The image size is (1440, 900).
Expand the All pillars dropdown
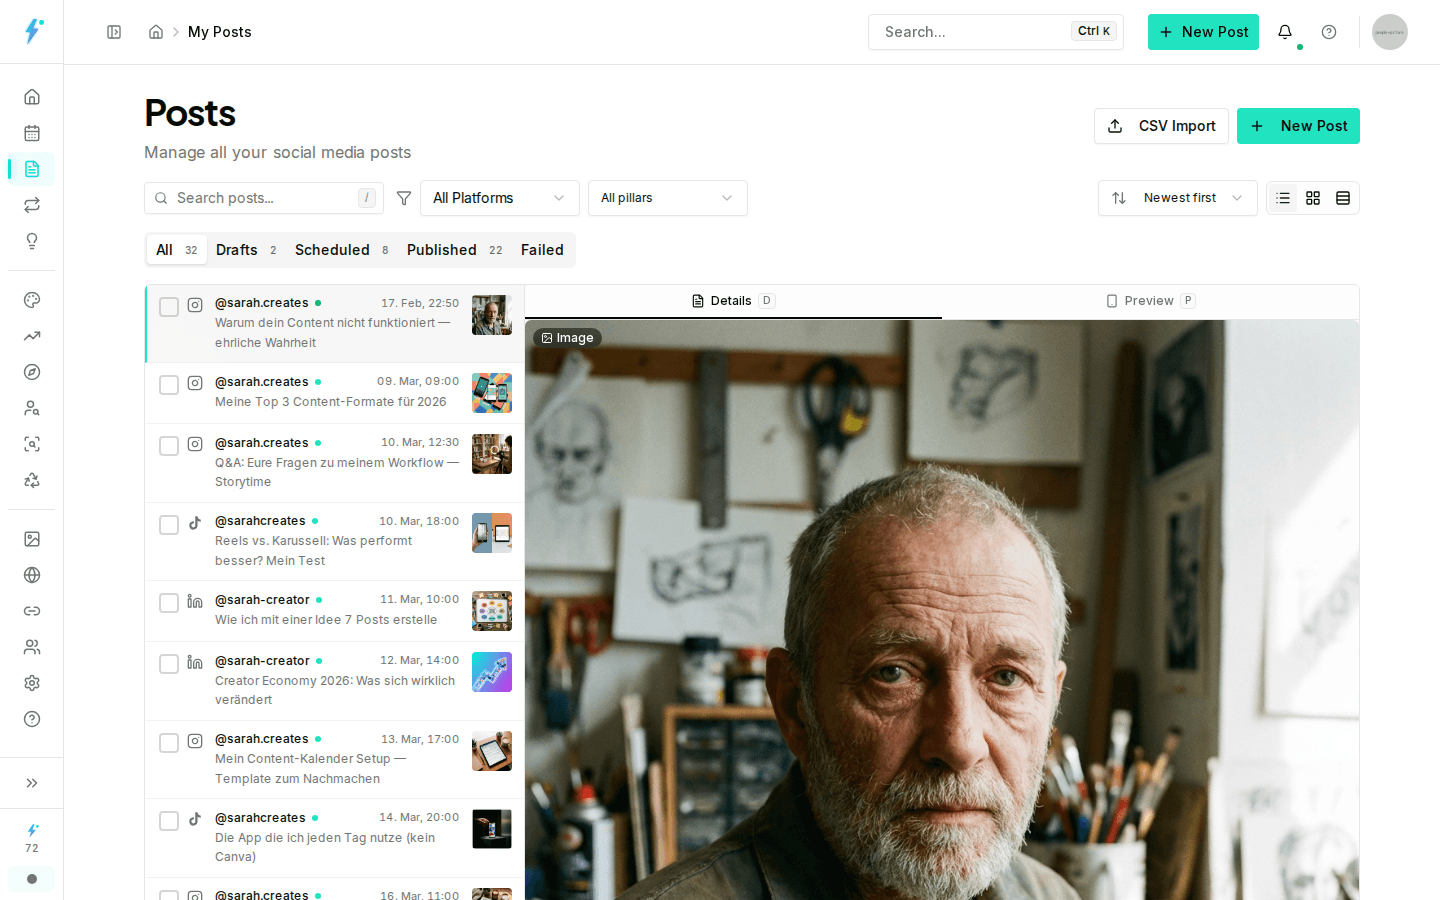pyautogui.click(x=667, y=198)
